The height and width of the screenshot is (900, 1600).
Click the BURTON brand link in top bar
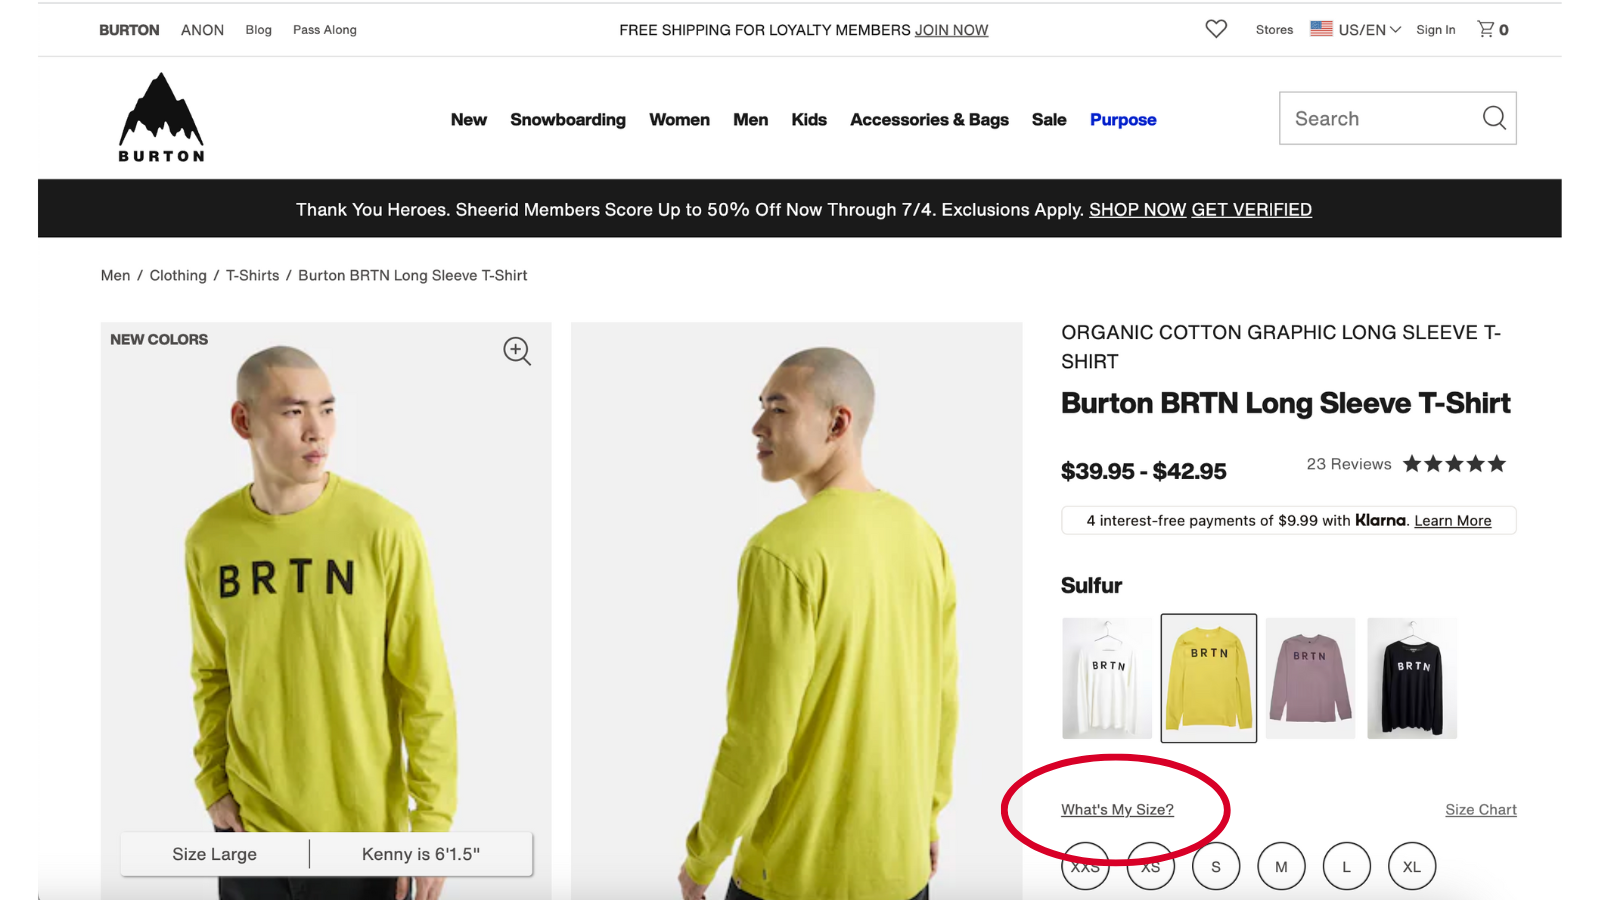click(129, 30)
